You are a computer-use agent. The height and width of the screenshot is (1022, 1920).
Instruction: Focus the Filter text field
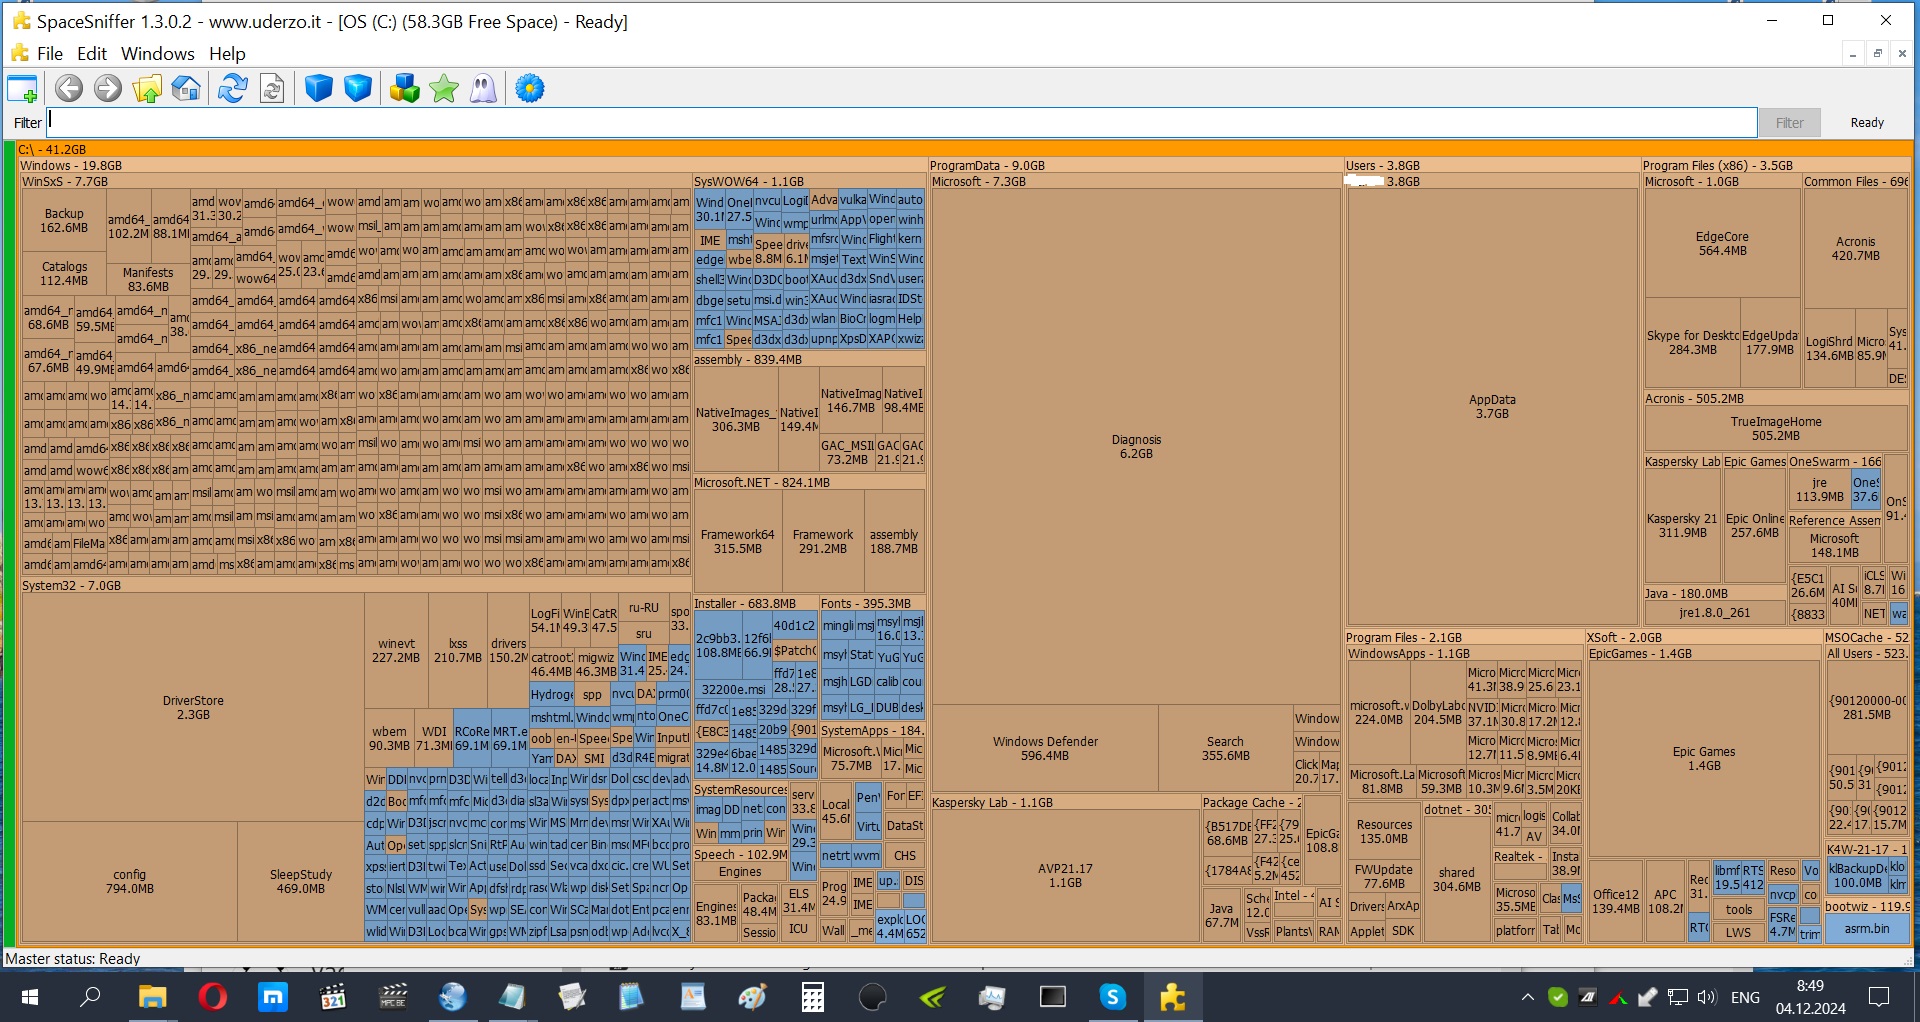[901, 122]
